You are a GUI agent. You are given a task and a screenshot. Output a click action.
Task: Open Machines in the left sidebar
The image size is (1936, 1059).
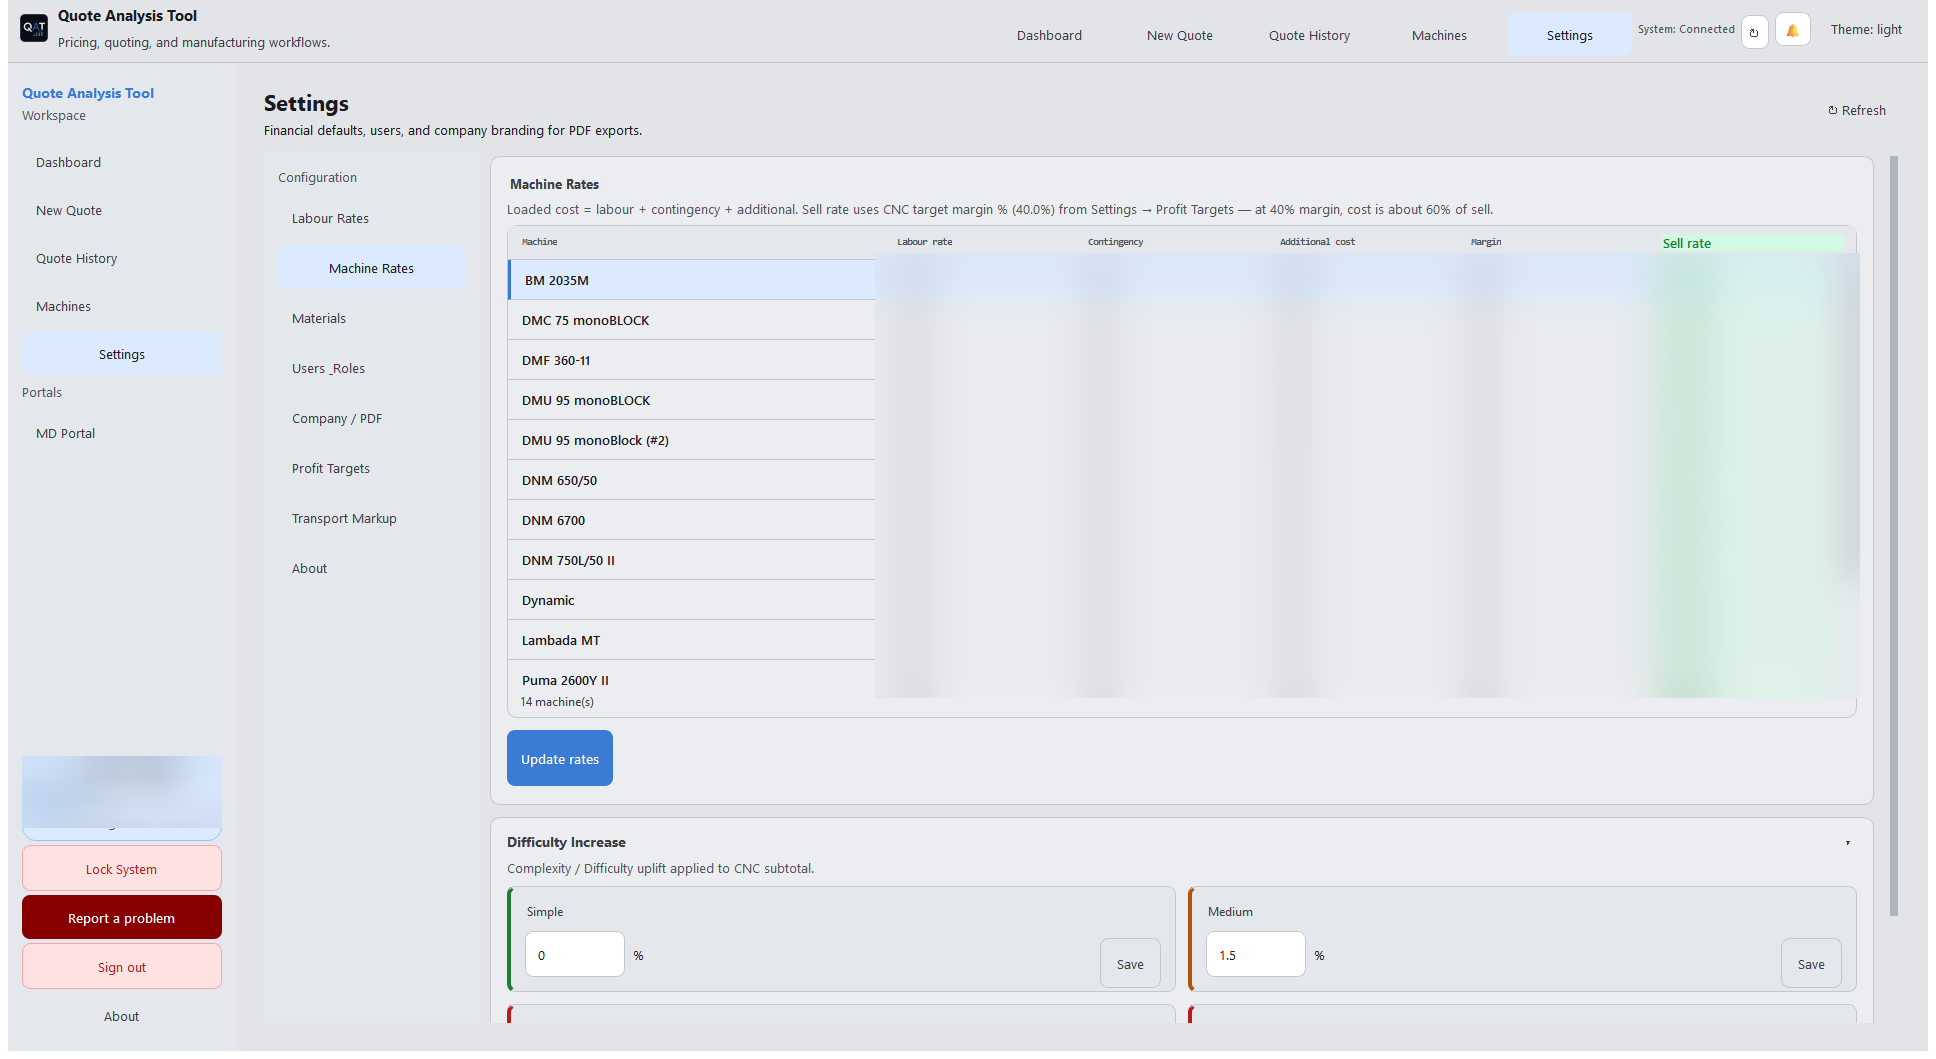click(x=121, y=306)
